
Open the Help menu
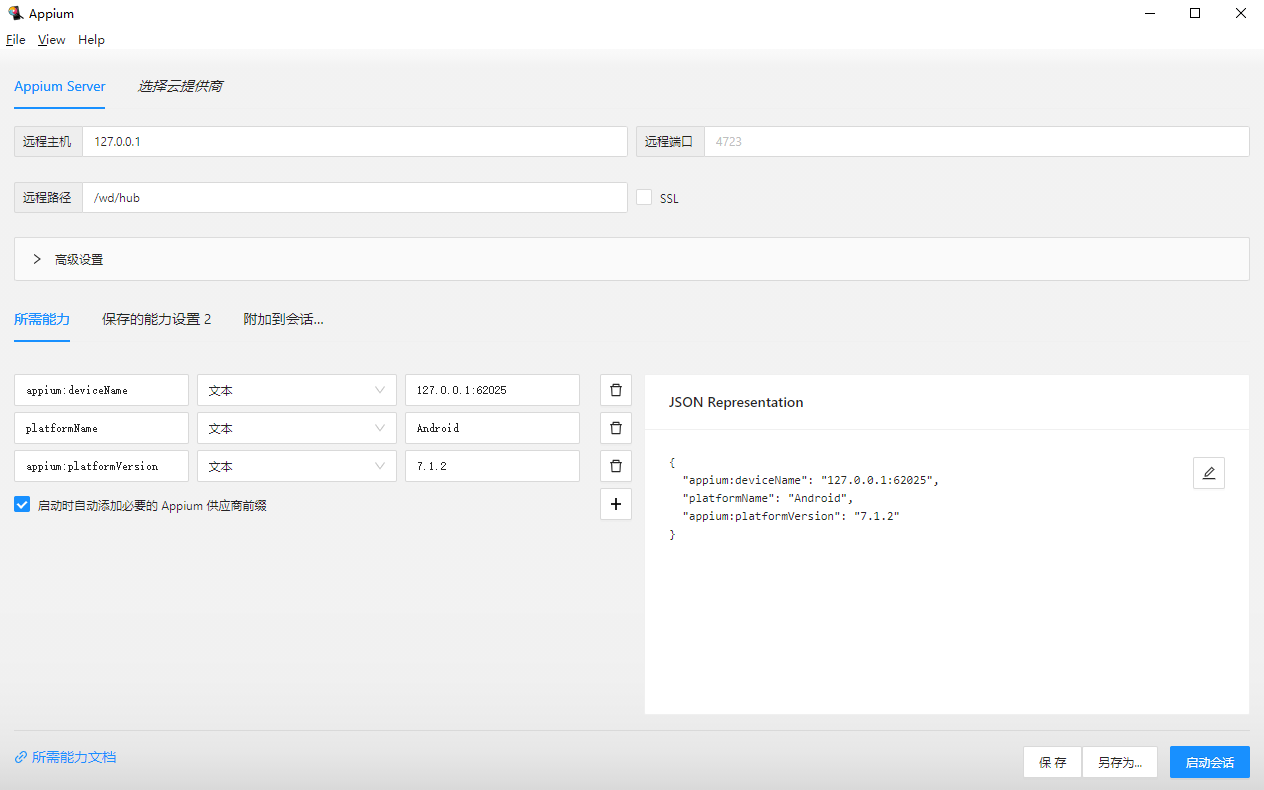point(91,40)
